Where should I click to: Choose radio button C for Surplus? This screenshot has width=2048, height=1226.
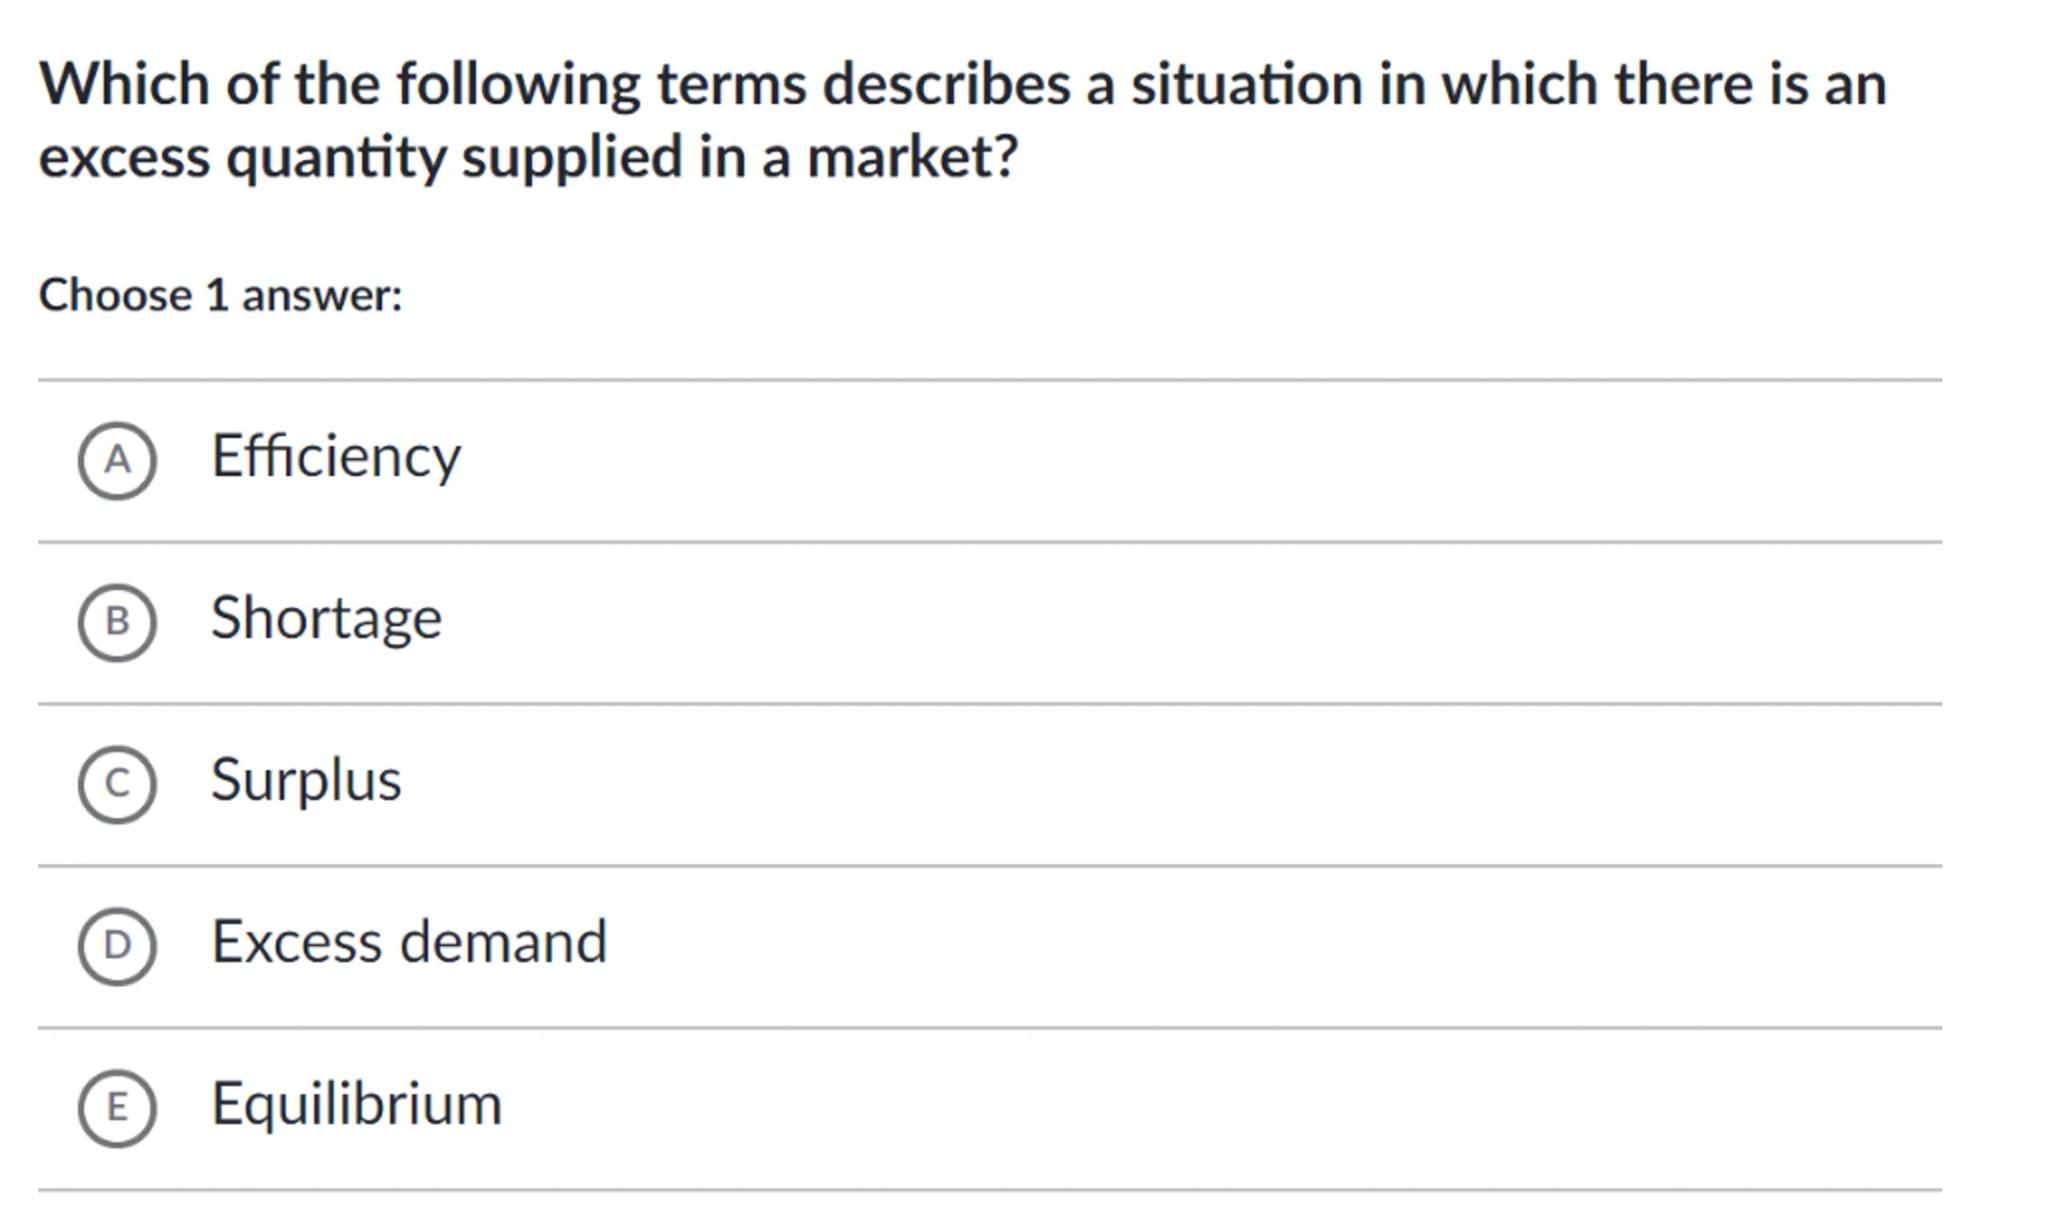click(117, 784)
